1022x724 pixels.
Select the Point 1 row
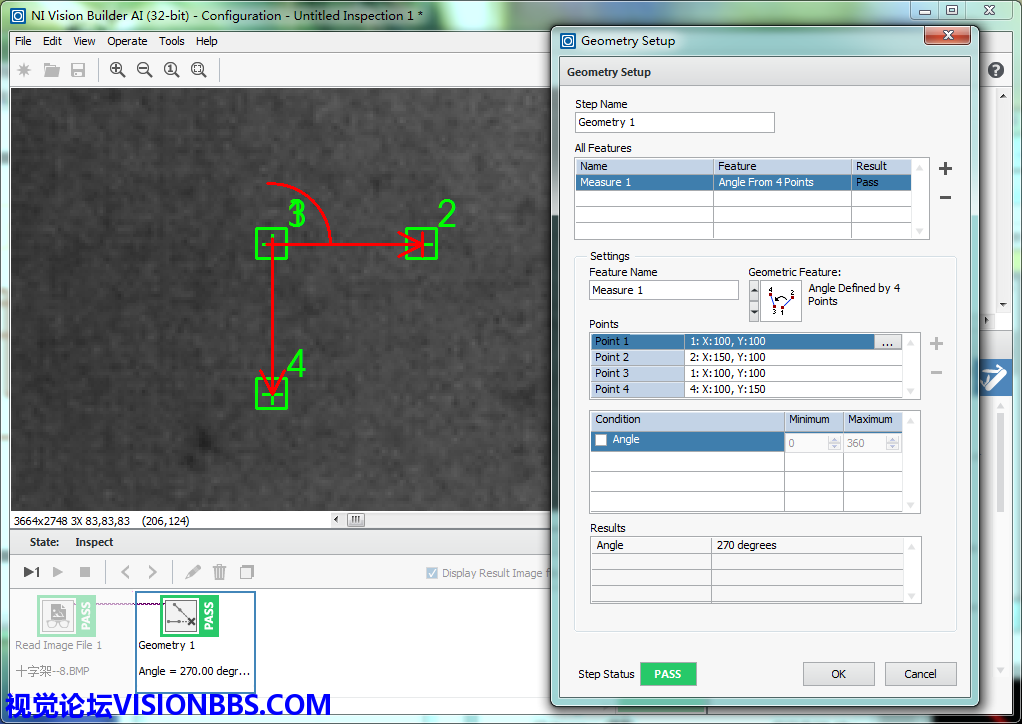click(746, 341)
